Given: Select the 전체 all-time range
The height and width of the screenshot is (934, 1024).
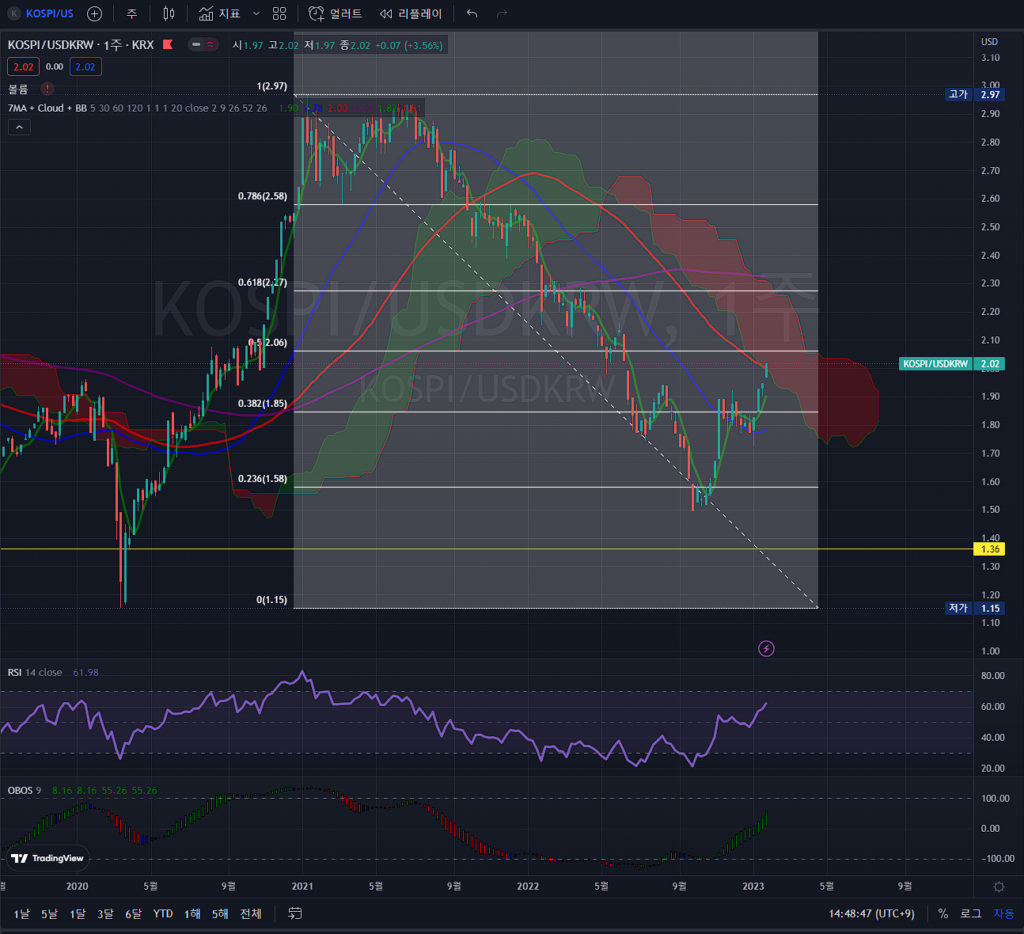Looking at the screenshot, I should coord(251,913).
